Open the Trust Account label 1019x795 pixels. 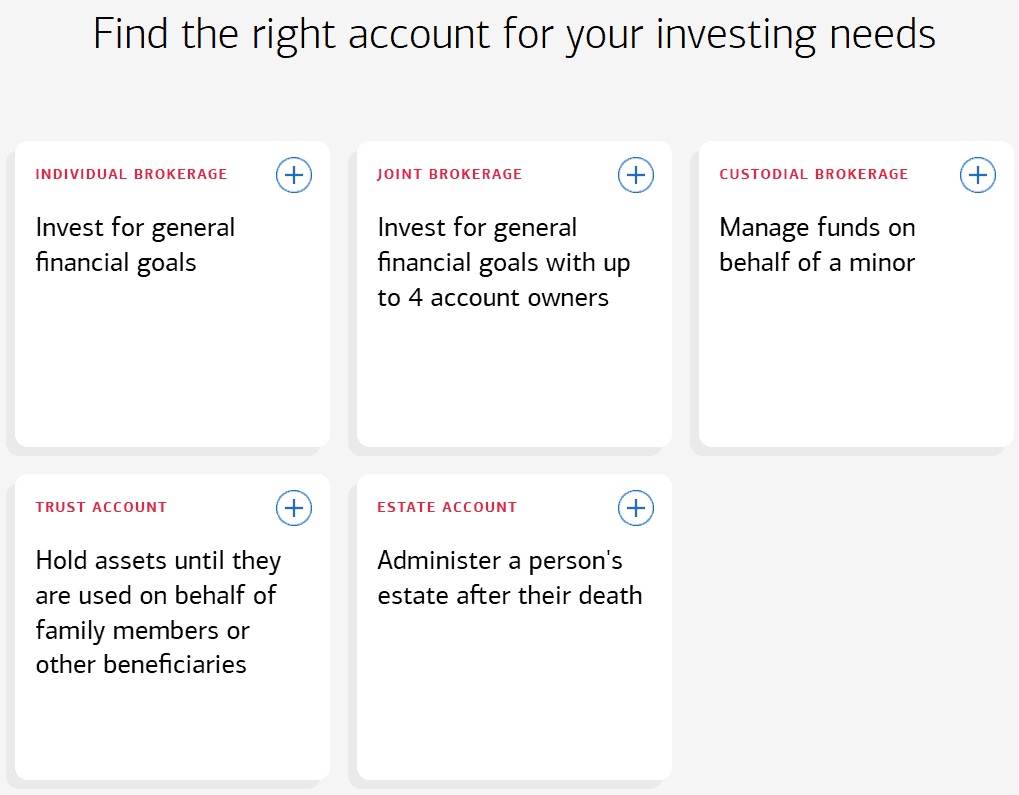[100, 507]
